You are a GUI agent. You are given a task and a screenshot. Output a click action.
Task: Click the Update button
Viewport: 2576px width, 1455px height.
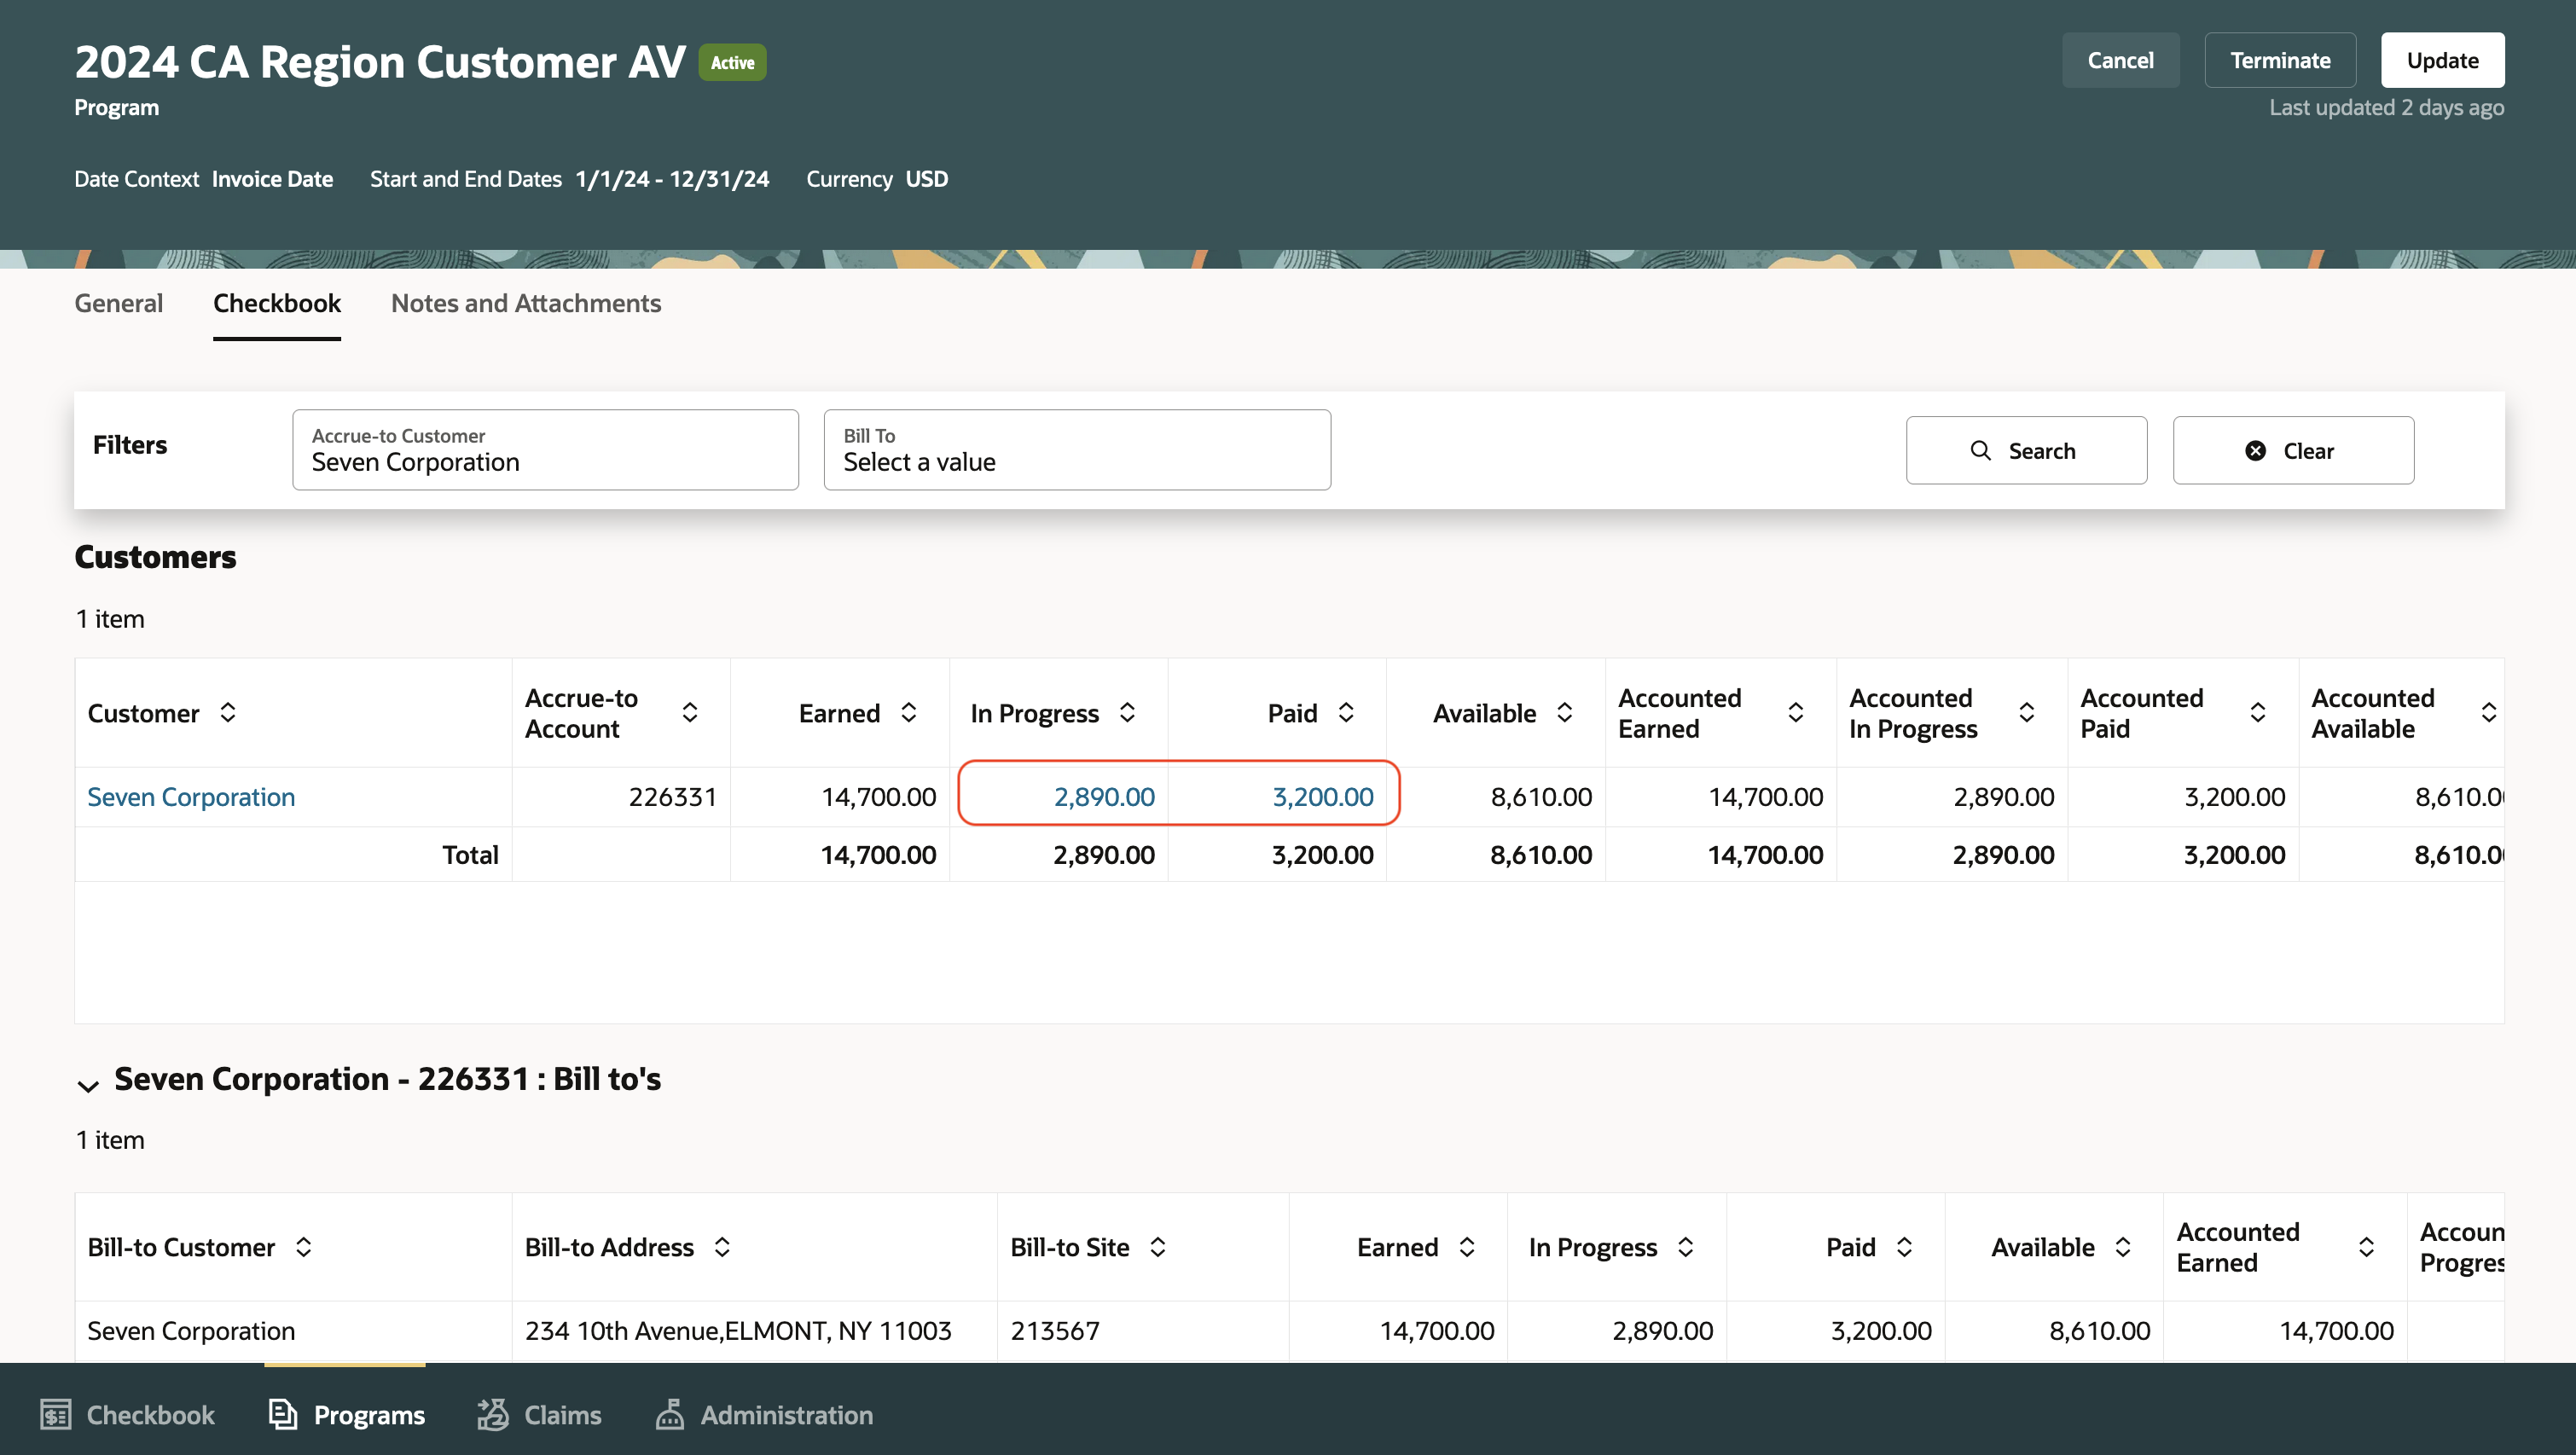[2443, 60]
